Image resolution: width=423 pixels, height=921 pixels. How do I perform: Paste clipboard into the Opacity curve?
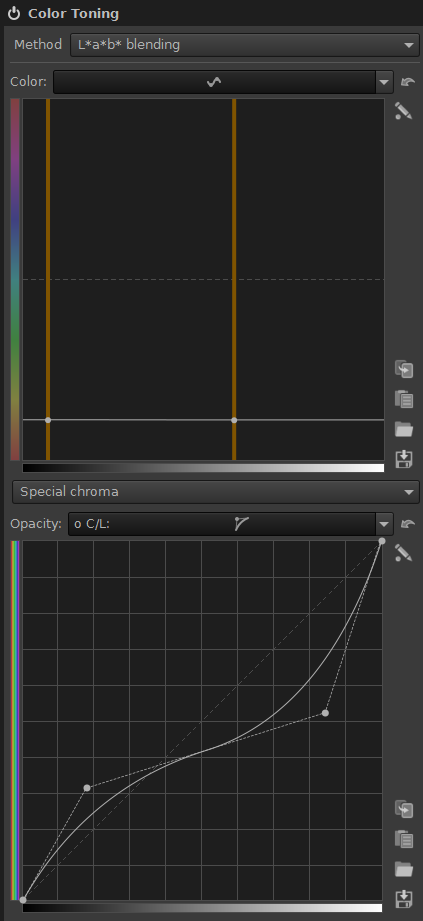(404, 839)
